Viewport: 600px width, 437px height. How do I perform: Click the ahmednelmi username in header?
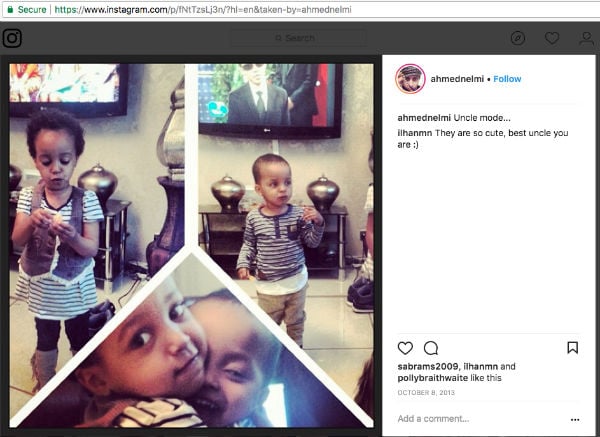(x=457, y=79)
